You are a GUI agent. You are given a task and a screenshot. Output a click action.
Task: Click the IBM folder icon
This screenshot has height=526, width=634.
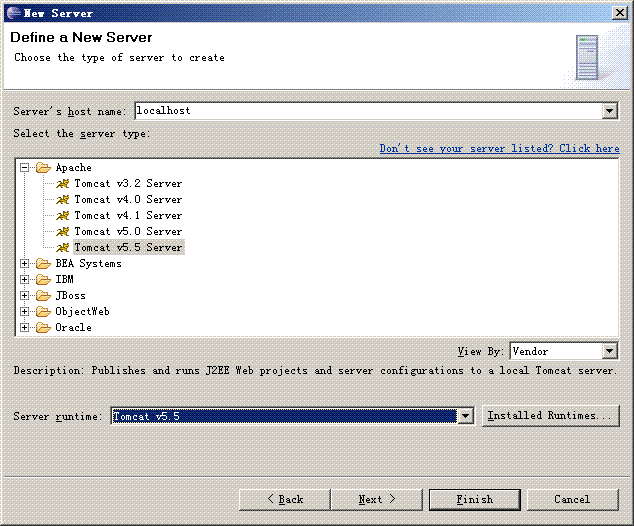pos(43,280)
